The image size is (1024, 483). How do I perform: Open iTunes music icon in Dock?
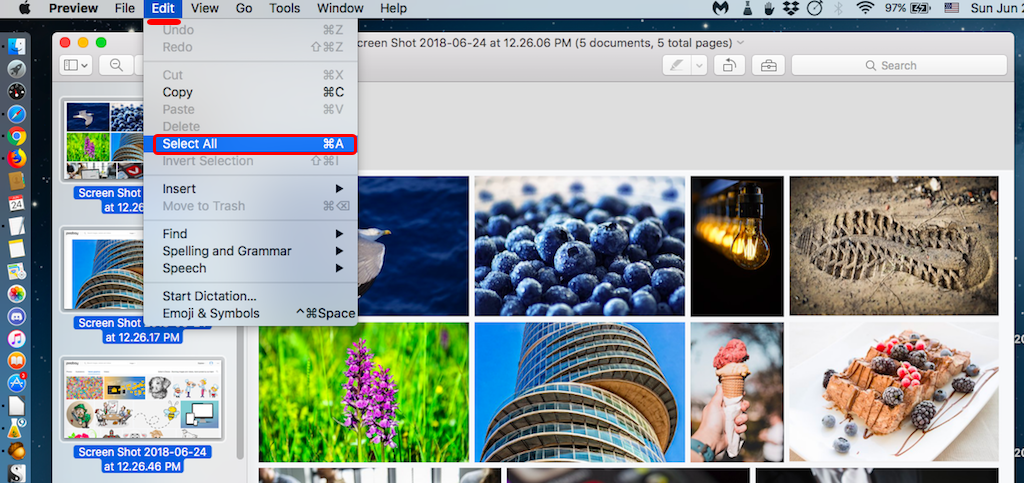pyautogui.click(x=17, y=339)
